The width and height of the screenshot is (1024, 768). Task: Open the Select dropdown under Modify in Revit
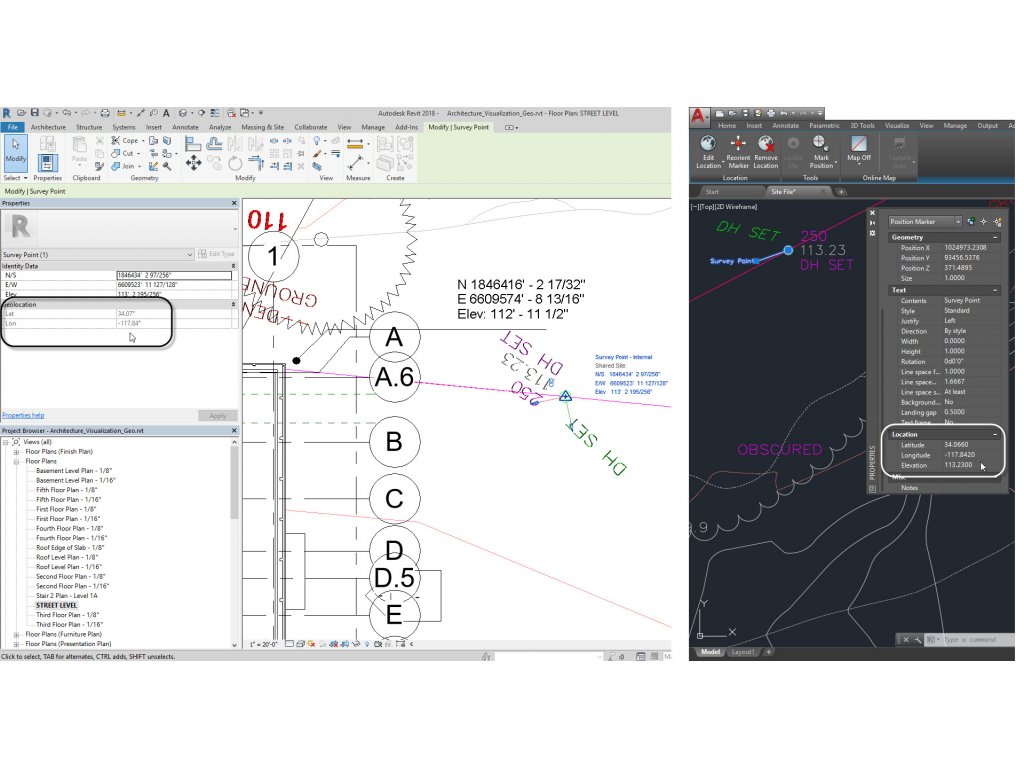(16, 178)
